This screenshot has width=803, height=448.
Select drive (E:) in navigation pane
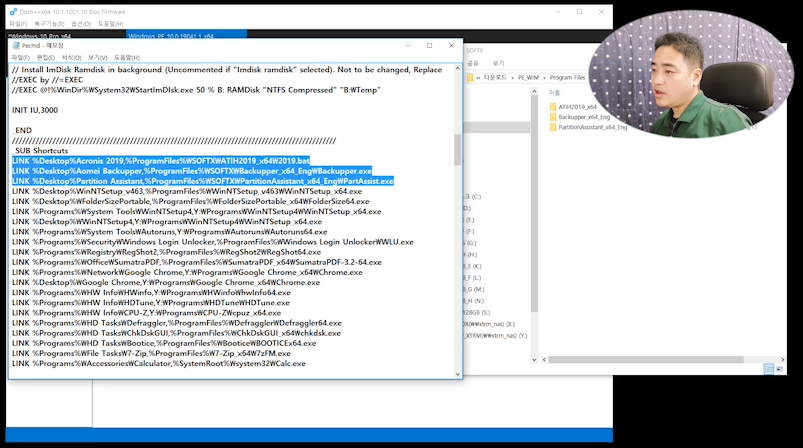[469, 220]
